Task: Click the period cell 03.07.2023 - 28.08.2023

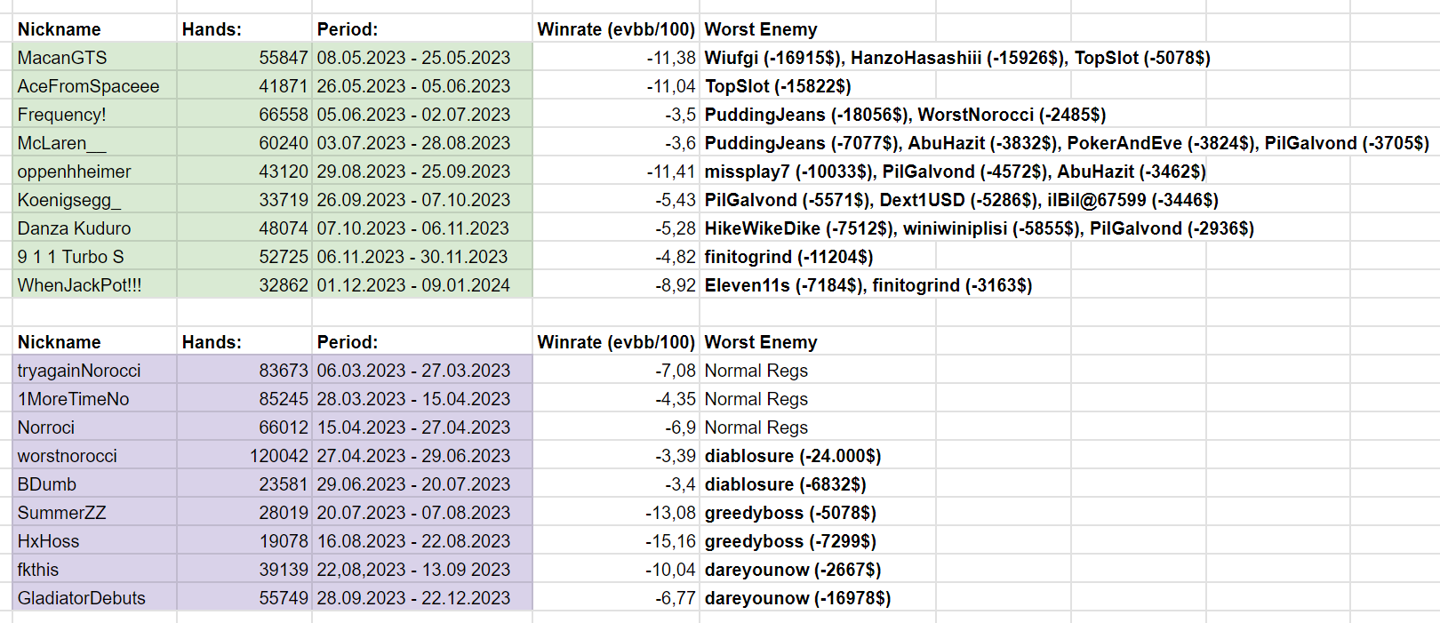Action: [413, 143]
